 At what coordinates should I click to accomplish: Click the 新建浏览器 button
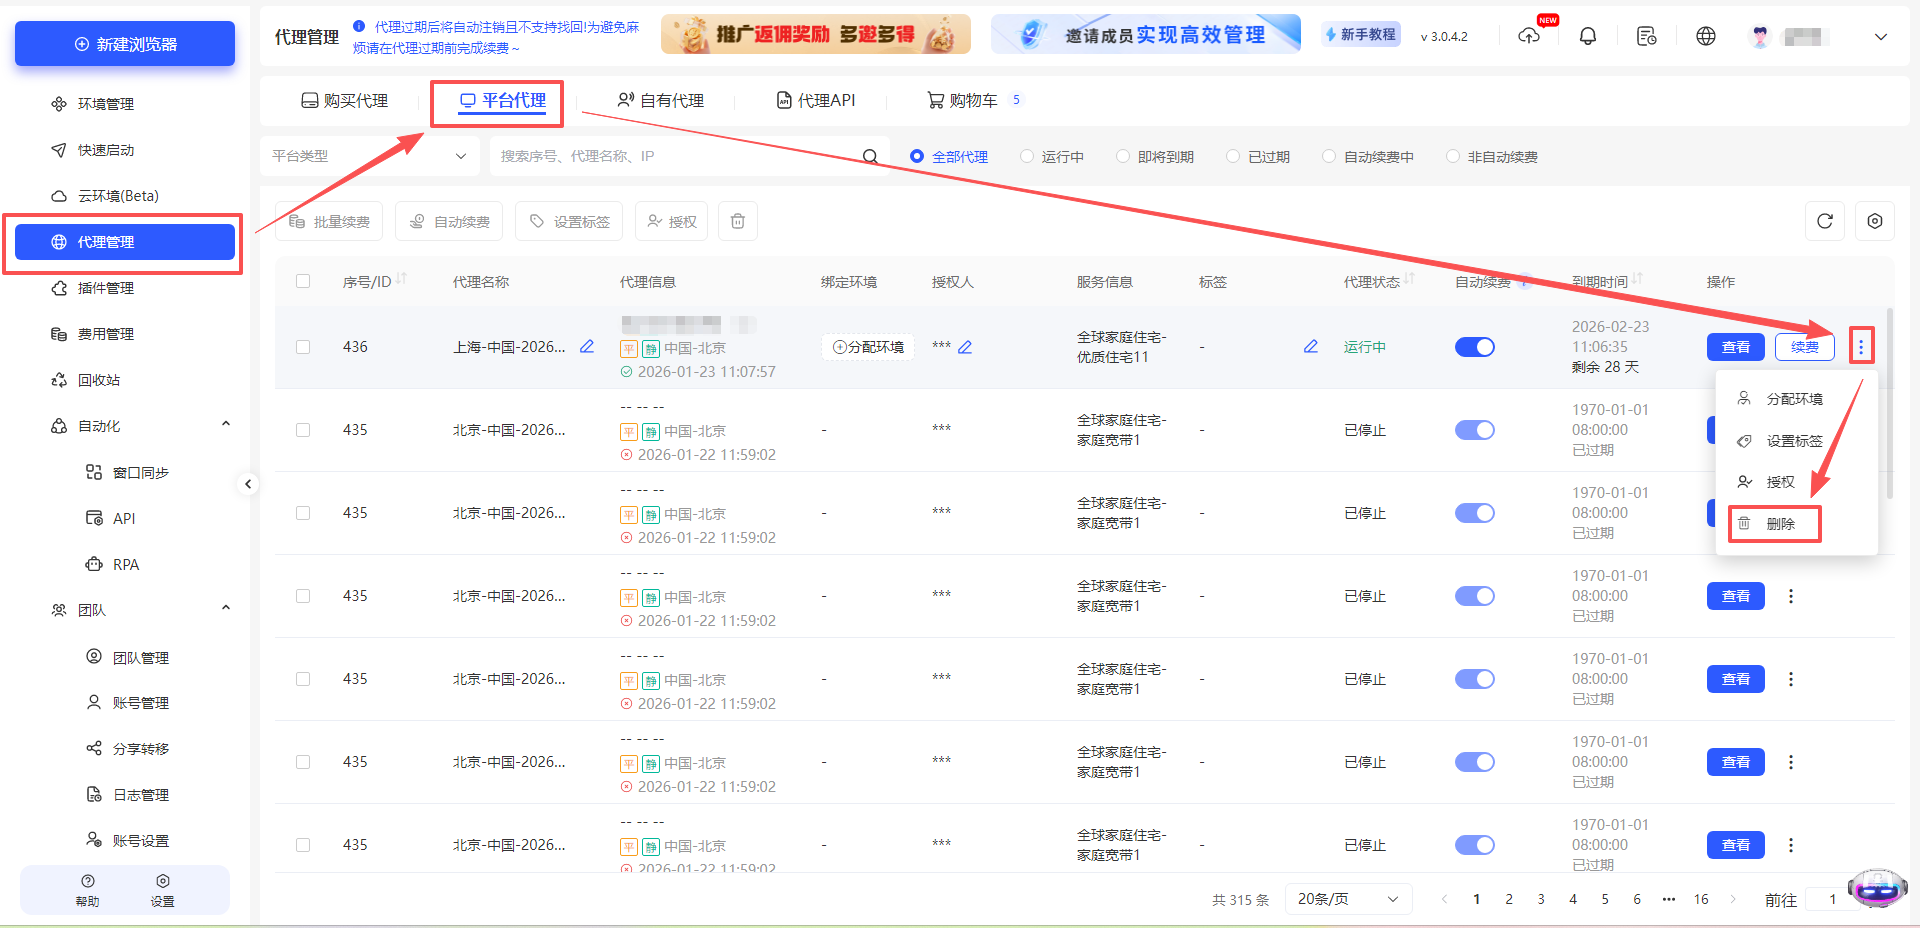124,43
